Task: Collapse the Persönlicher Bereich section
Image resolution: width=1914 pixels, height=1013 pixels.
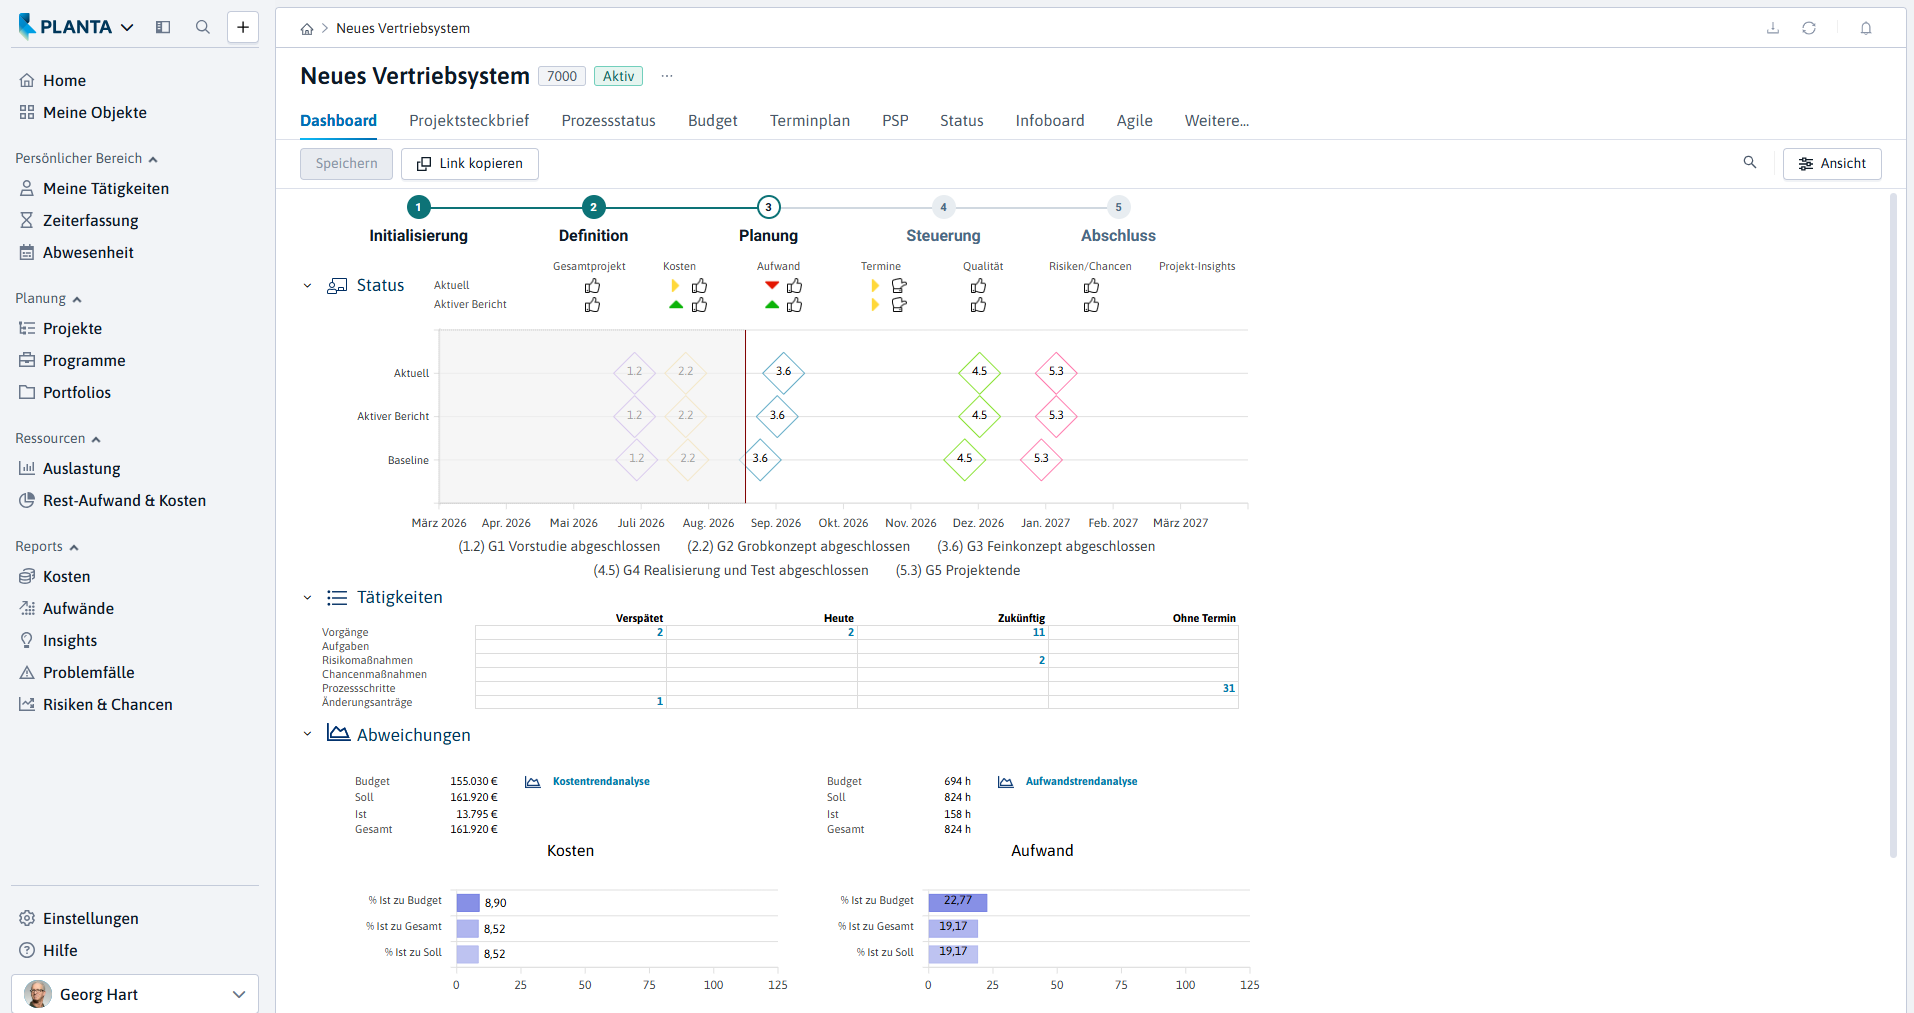Action: [x=153, y=159]
